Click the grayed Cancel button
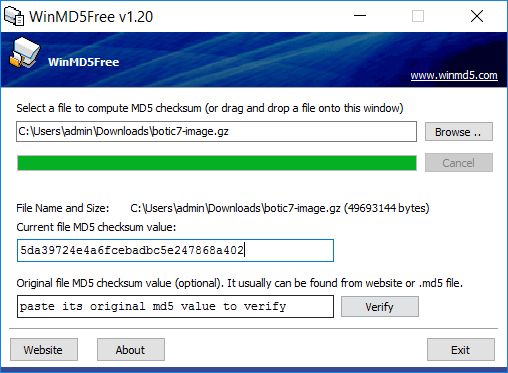The image size is (508, 373). click(x=459, y=163)
